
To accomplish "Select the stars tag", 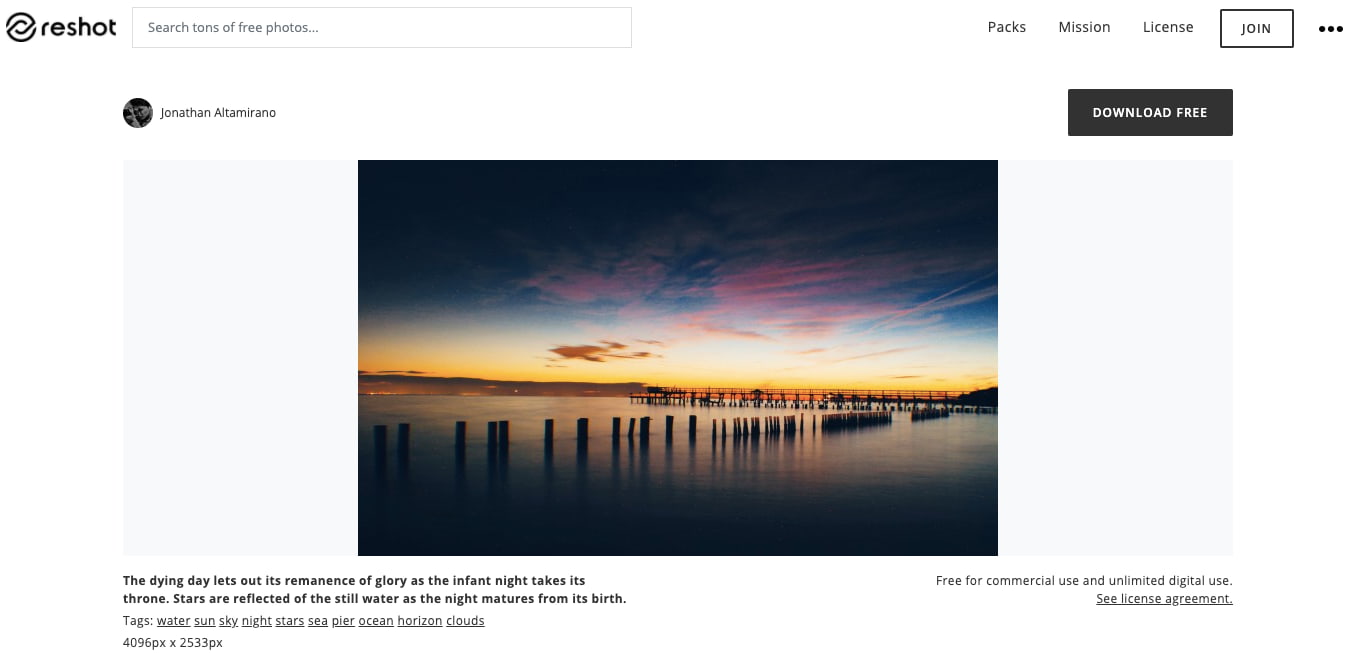I will pyautogui.click(x=290, y=621).
